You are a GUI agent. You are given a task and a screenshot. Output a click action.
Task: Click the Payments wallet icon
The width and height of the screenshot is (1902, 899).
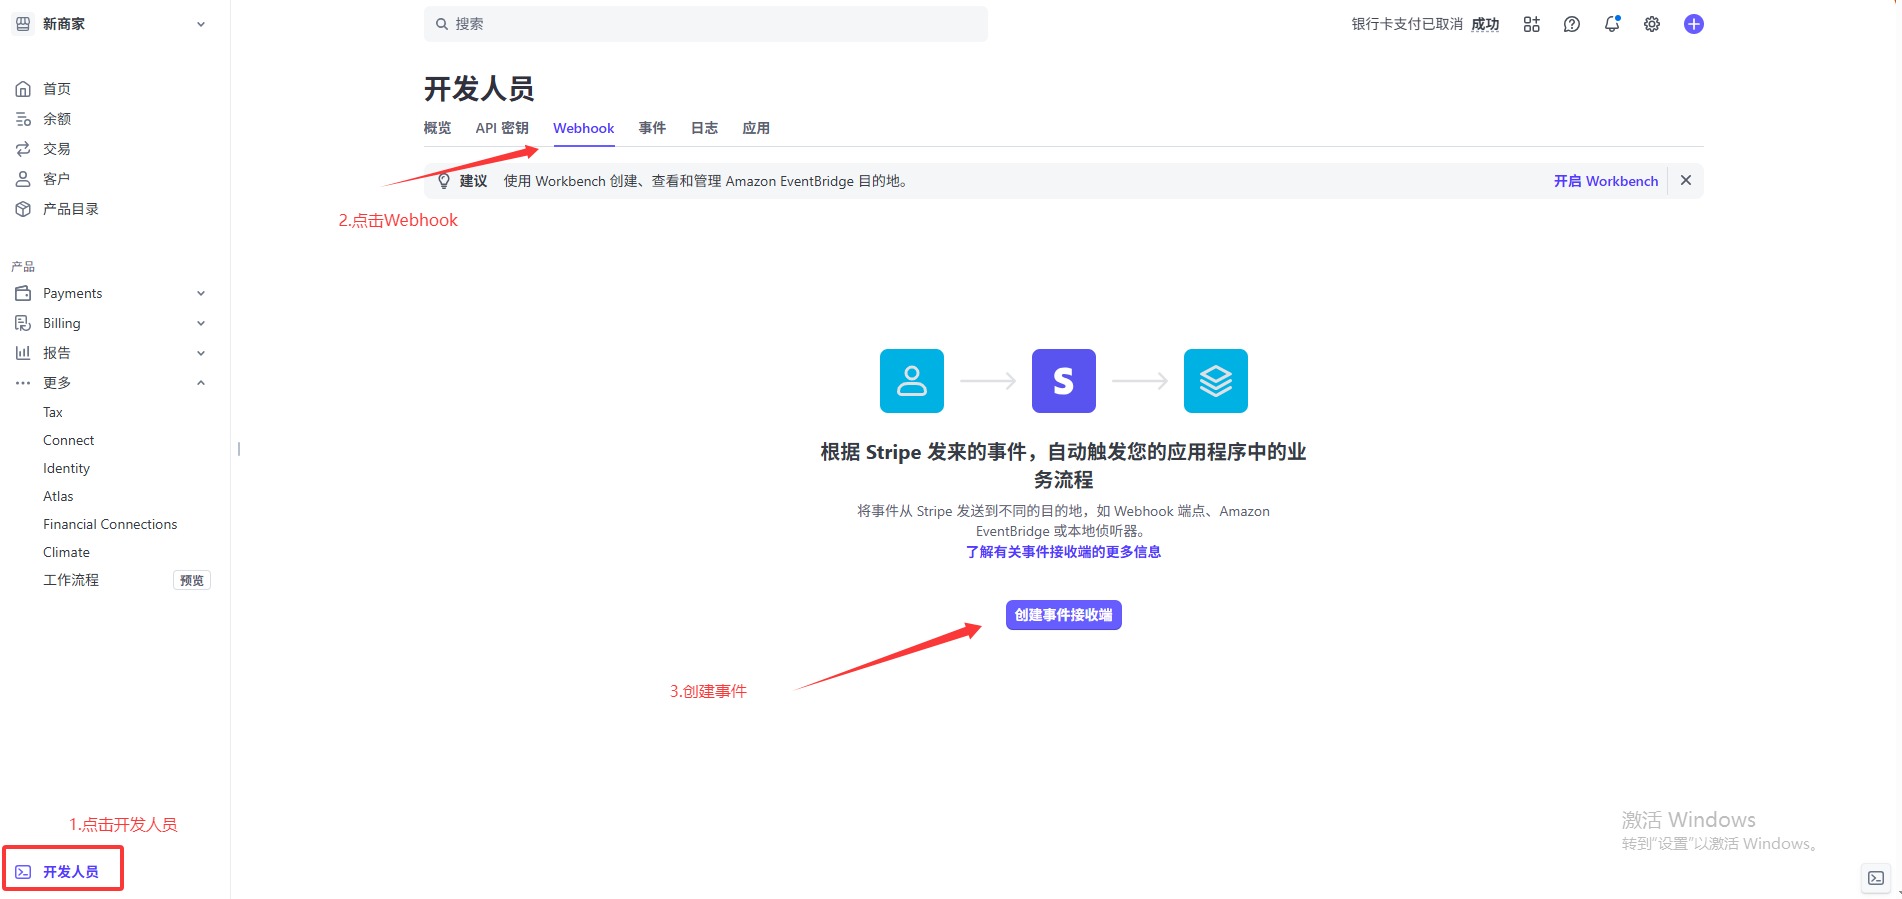[23, 293]
